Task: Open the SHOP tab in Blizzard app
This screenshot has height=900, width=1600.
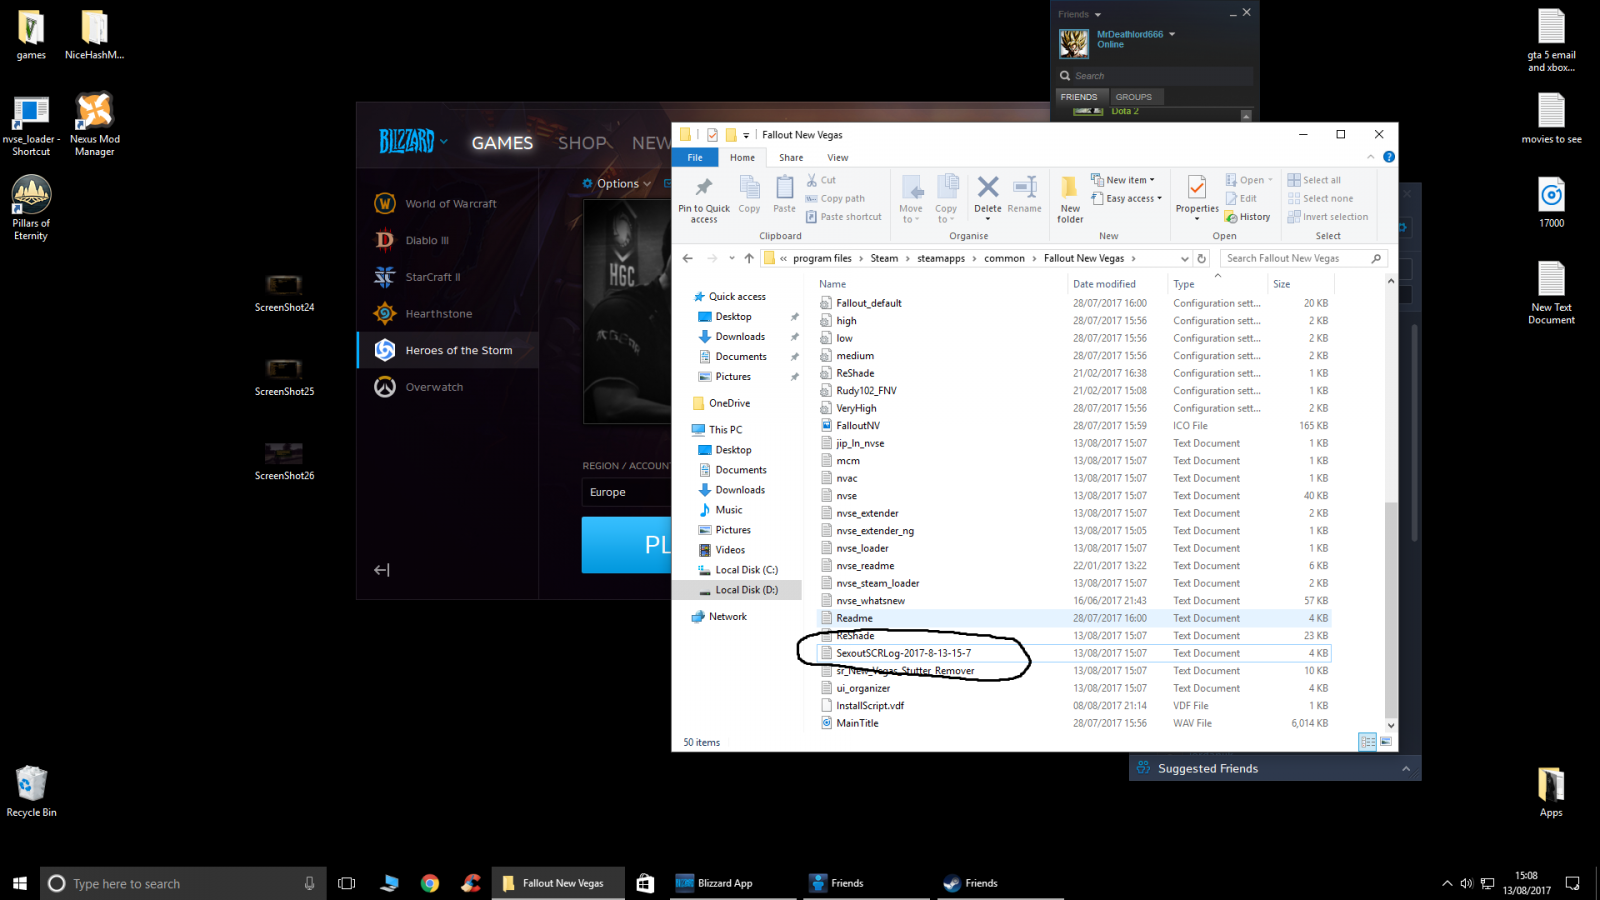Action: [x=582, y=143]
